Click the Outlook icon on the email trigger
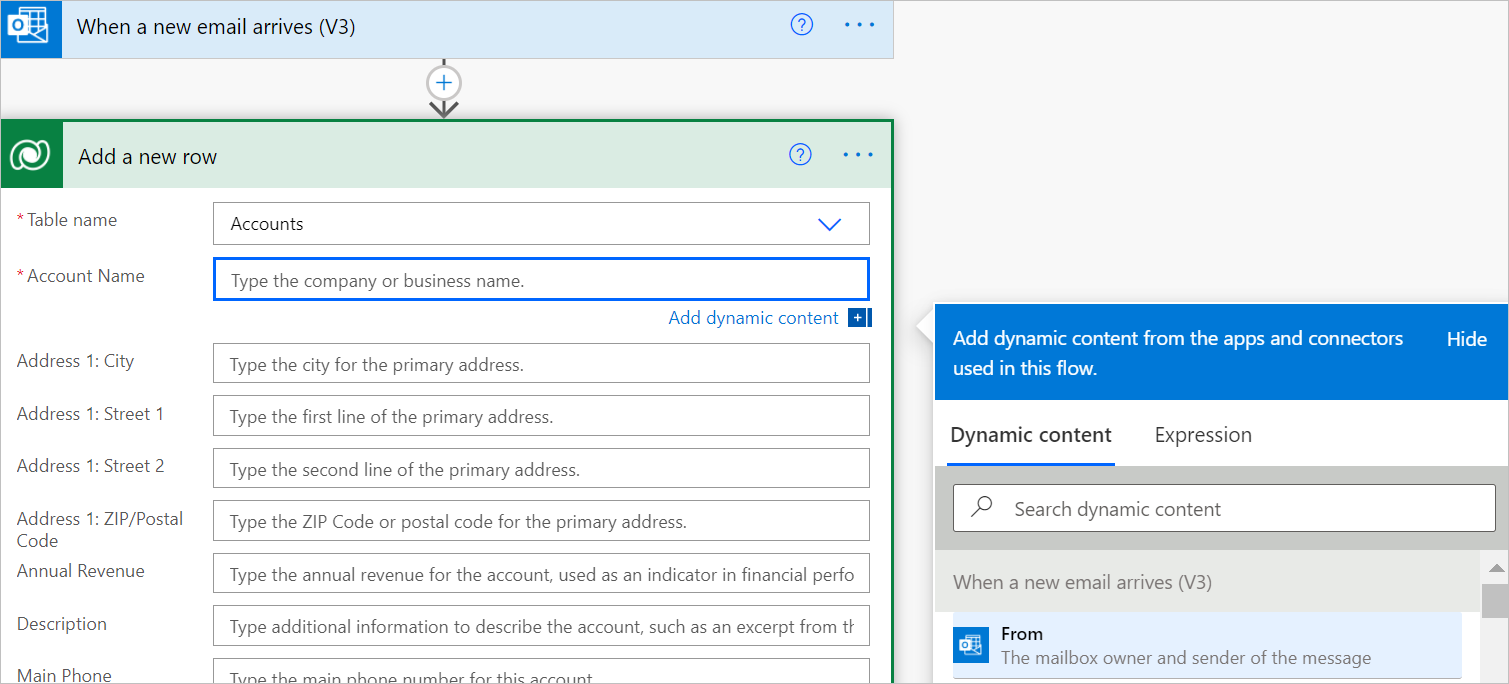 (30, 28)
